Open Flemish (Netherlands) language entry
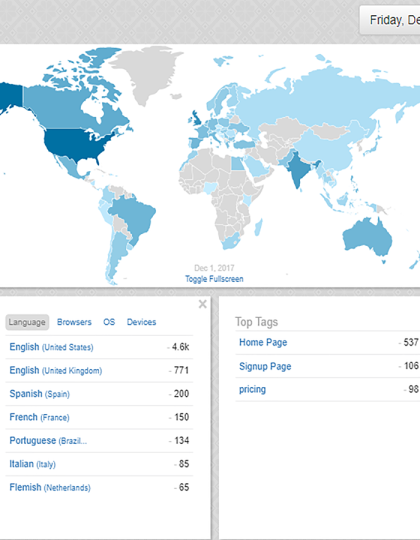Screen dimensions: 420x540 point(50,487)
